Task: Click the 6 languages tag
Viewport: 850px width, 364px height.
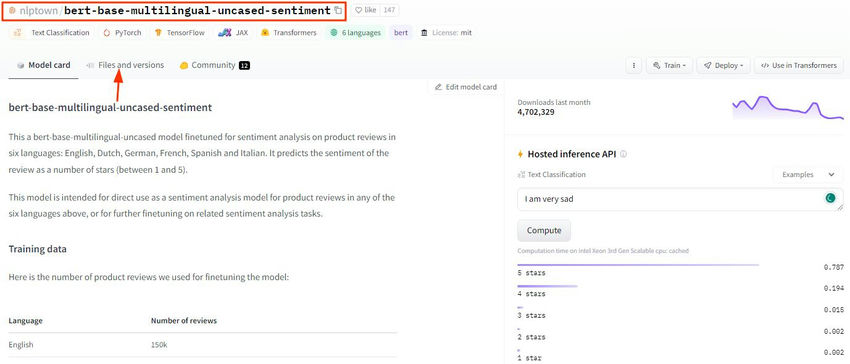Action: click(356, 33)
